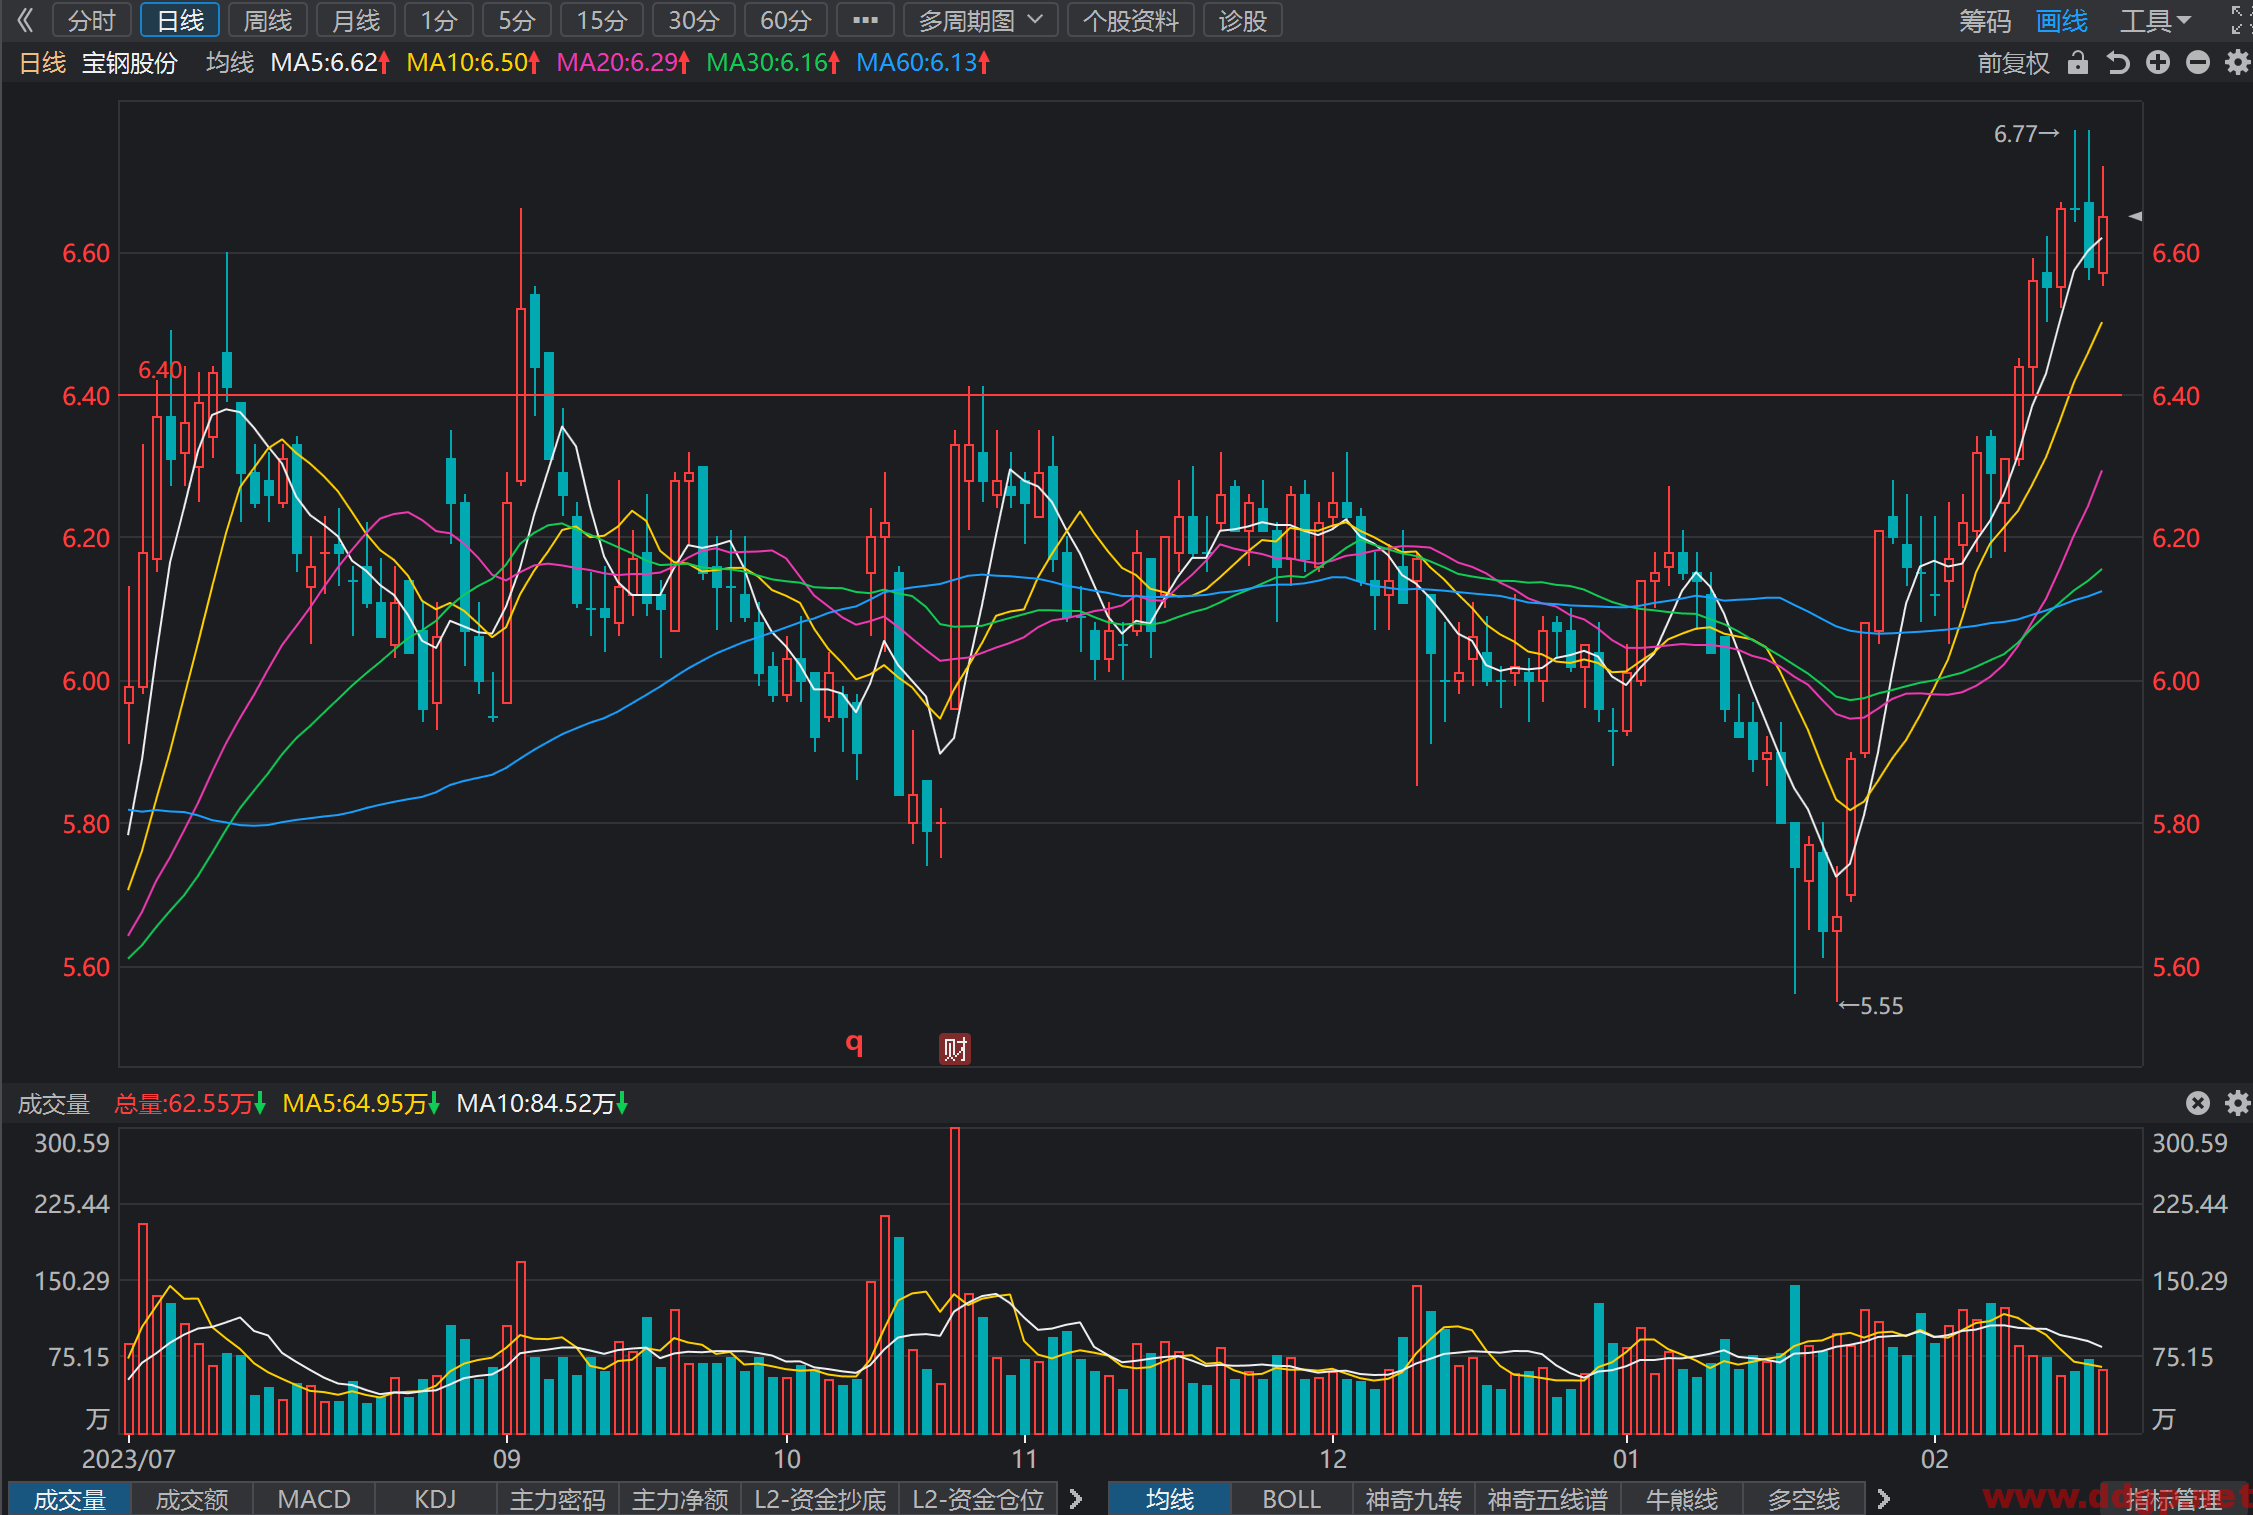Zoom in chart with plus icon

point(2158,63)
